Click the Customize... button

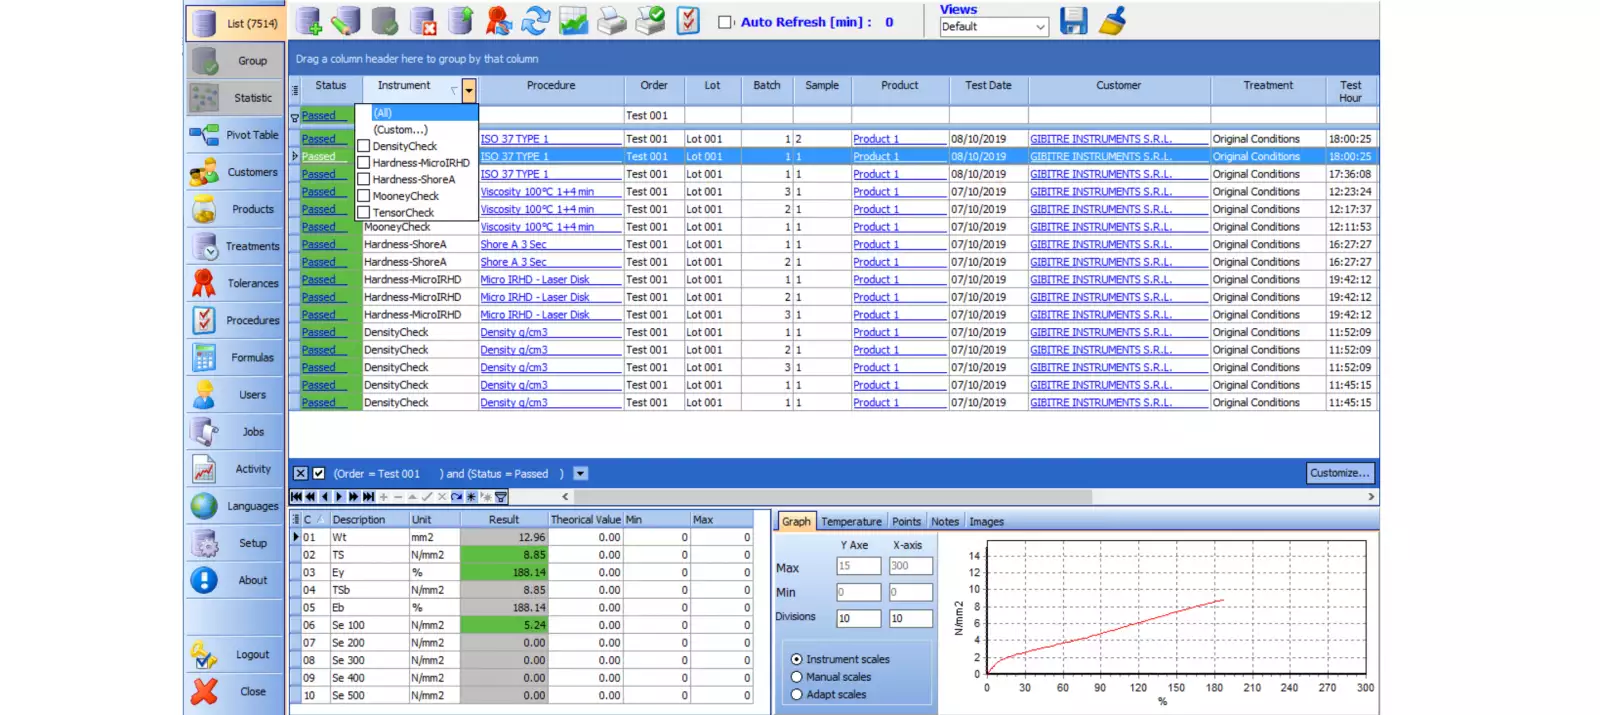coord(1339,473)
